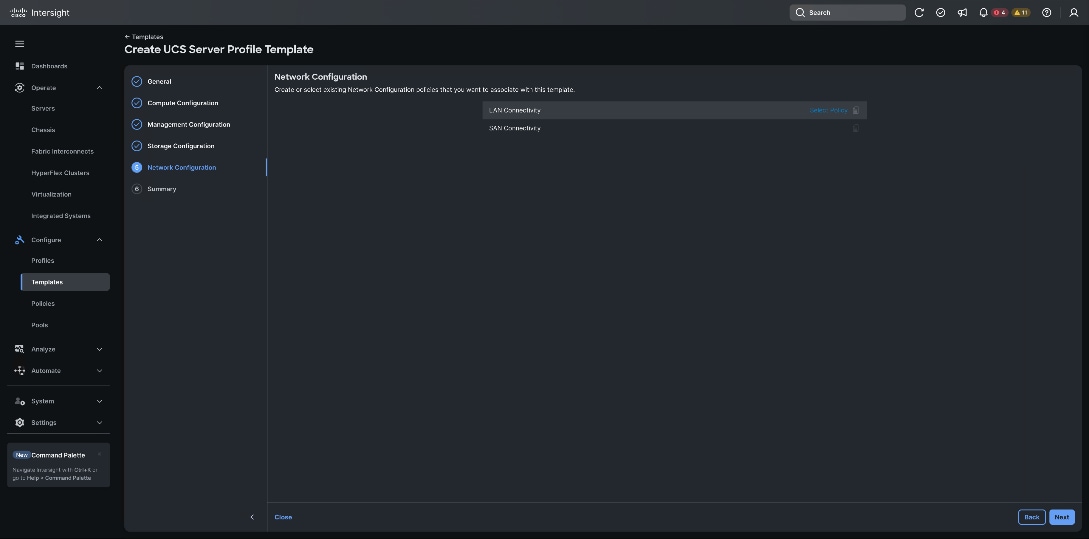This screenshot has height=539, width=1089.
Task: Open Fabric Interconnects in the sidebar
Action: 63,151
